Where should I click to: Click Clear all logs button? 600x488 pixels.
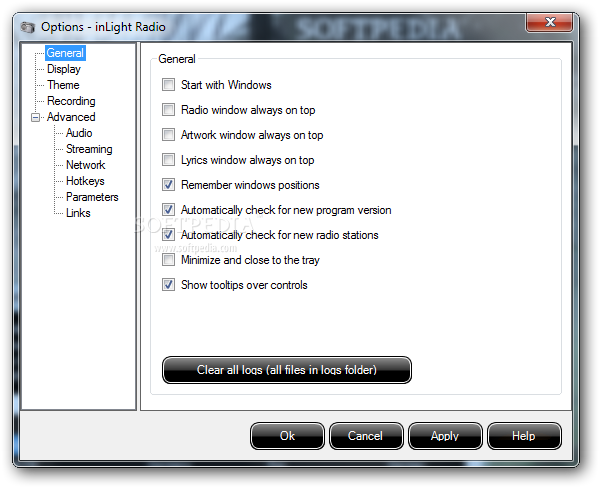[287, 370]
